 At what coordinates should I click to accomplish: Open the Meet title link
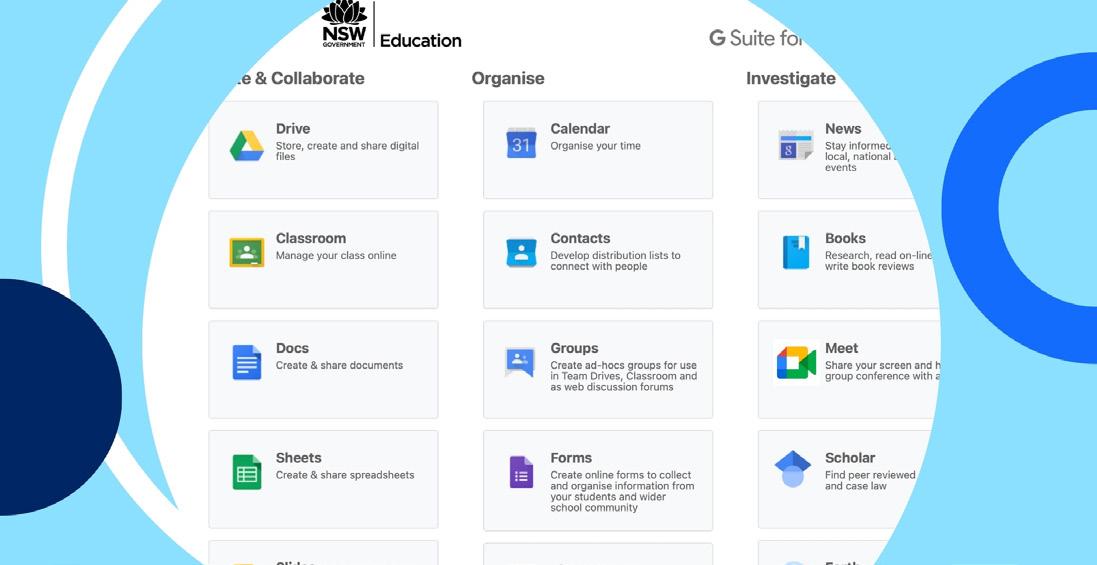coord(842,348)
